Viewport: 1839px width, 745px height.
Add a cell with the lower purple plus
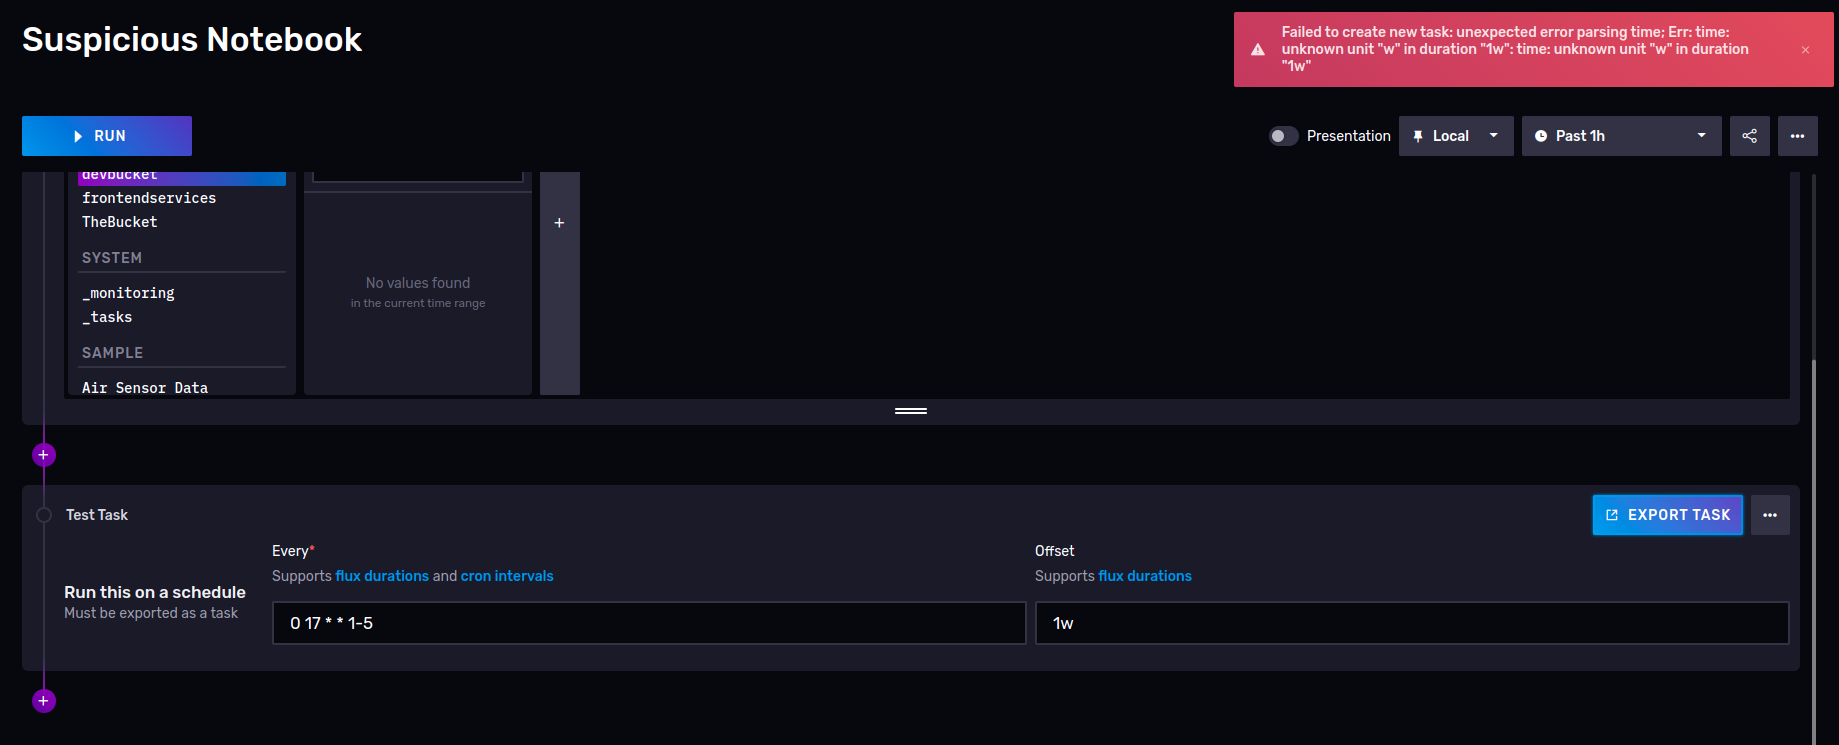43,701
